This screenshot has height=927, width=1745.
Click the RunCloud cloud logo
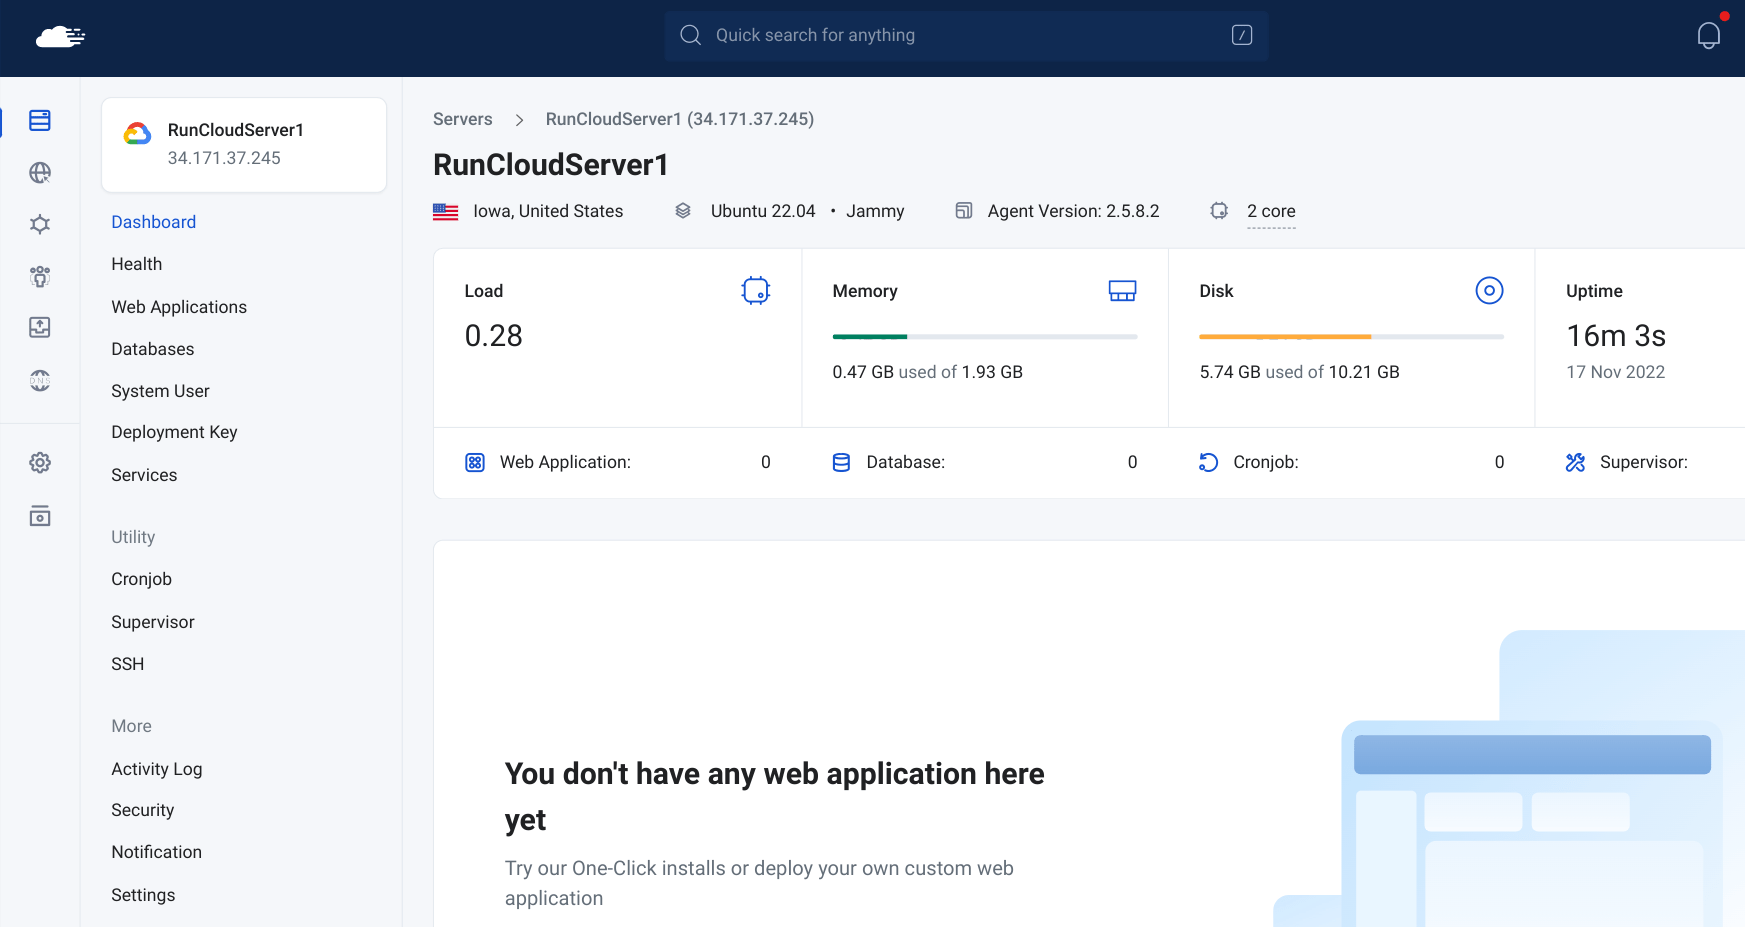60,37
